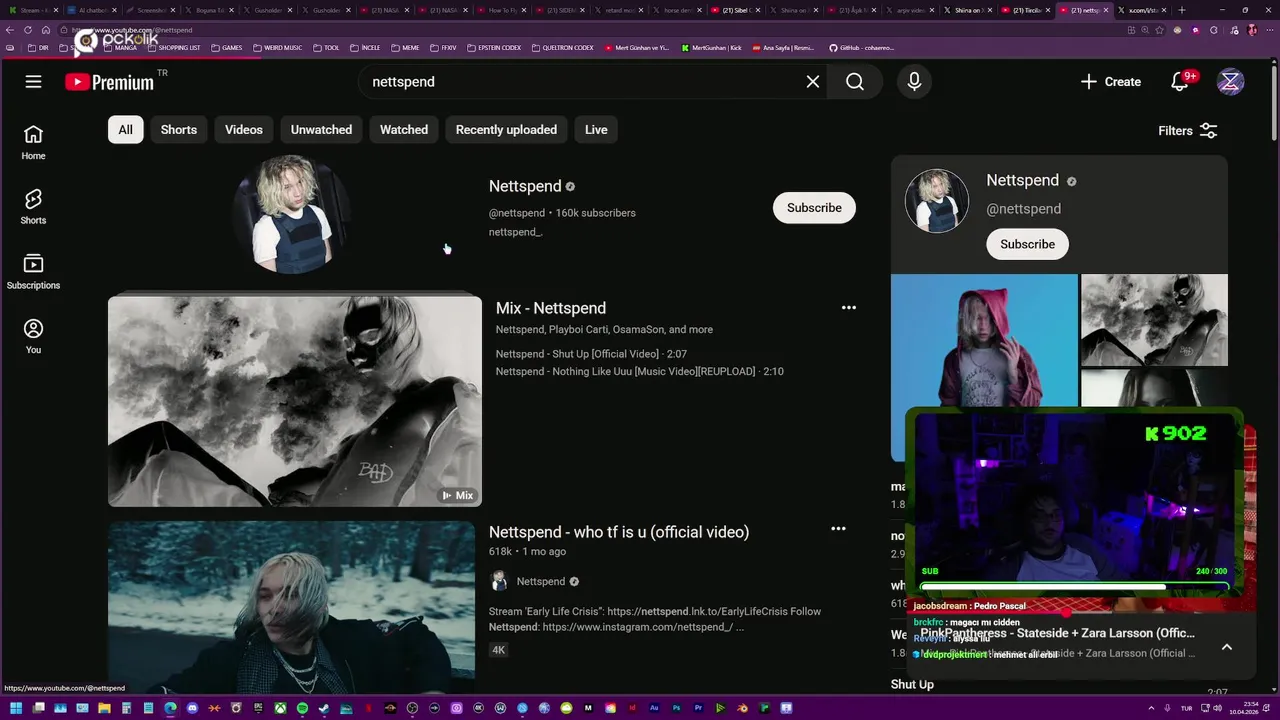
Task: Play Nothing Like Uuu [Music Video] entry
Action: [639, 371]
